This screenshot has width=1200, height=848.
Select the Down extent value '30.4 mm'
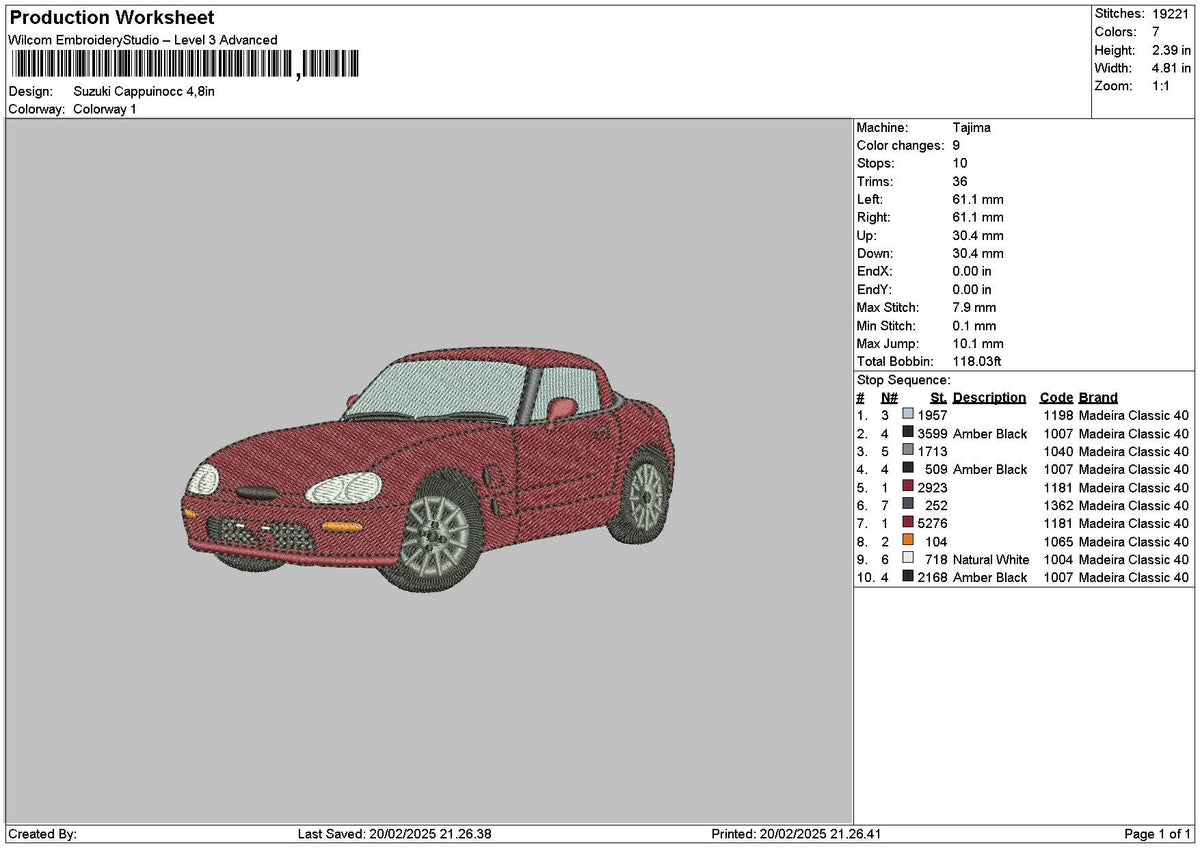(x=978, y=254)
